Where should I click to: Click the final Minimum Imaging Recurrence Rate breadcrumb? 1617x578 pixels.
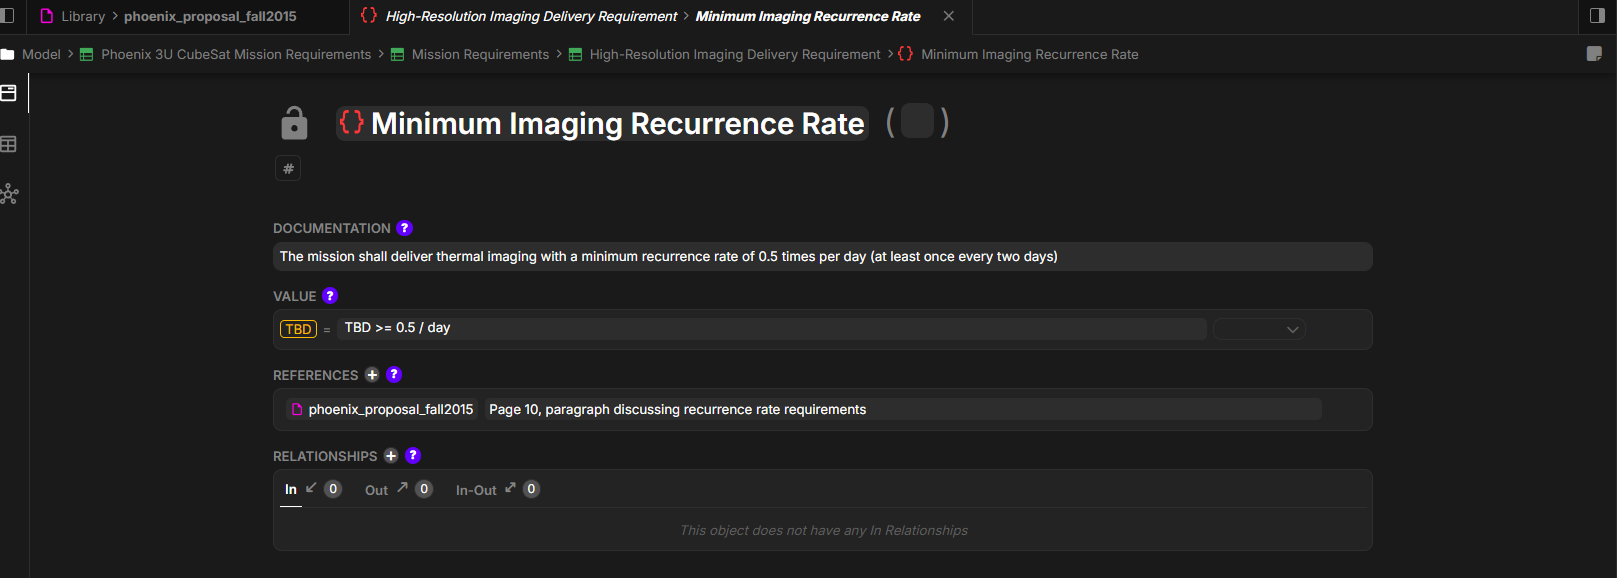point(1029,54)
